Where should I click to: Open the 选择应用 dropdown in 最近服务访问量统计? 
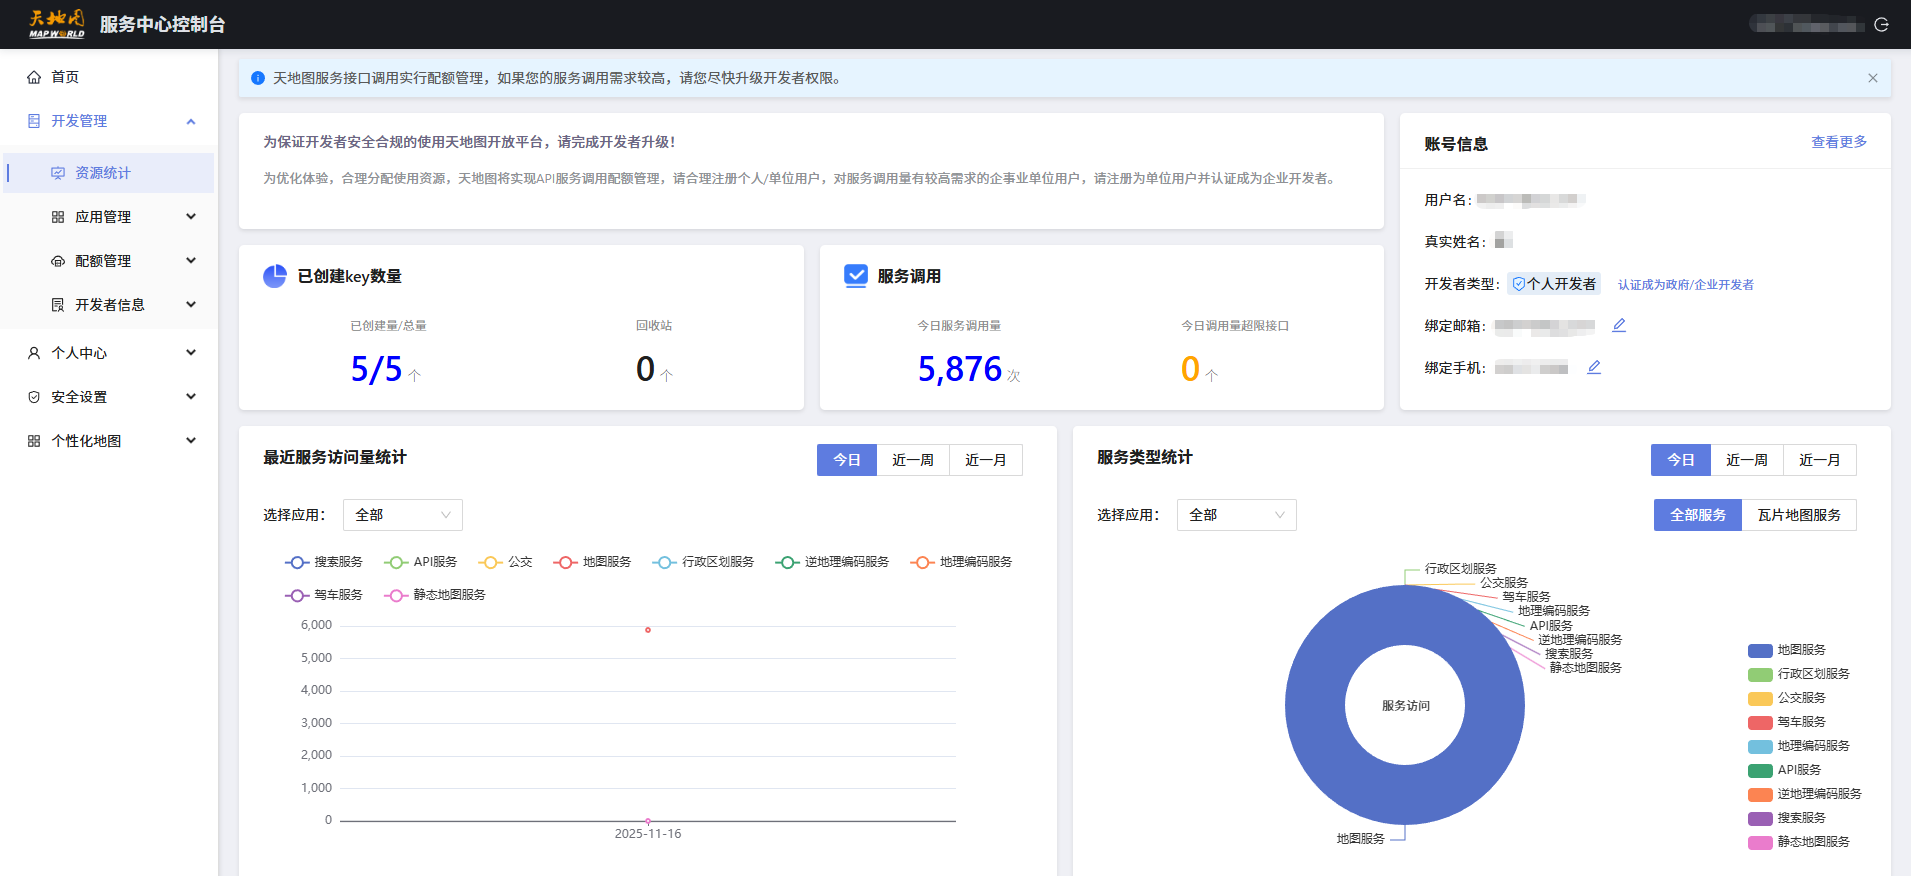click(x=402, y=515)
